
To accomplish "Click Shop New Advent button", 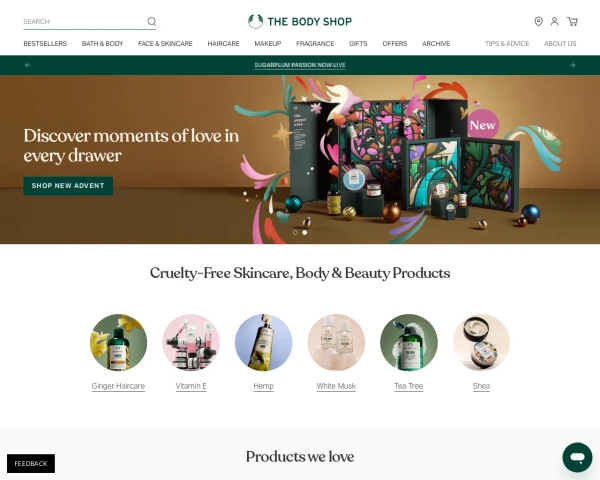I will tap(68, 186).
